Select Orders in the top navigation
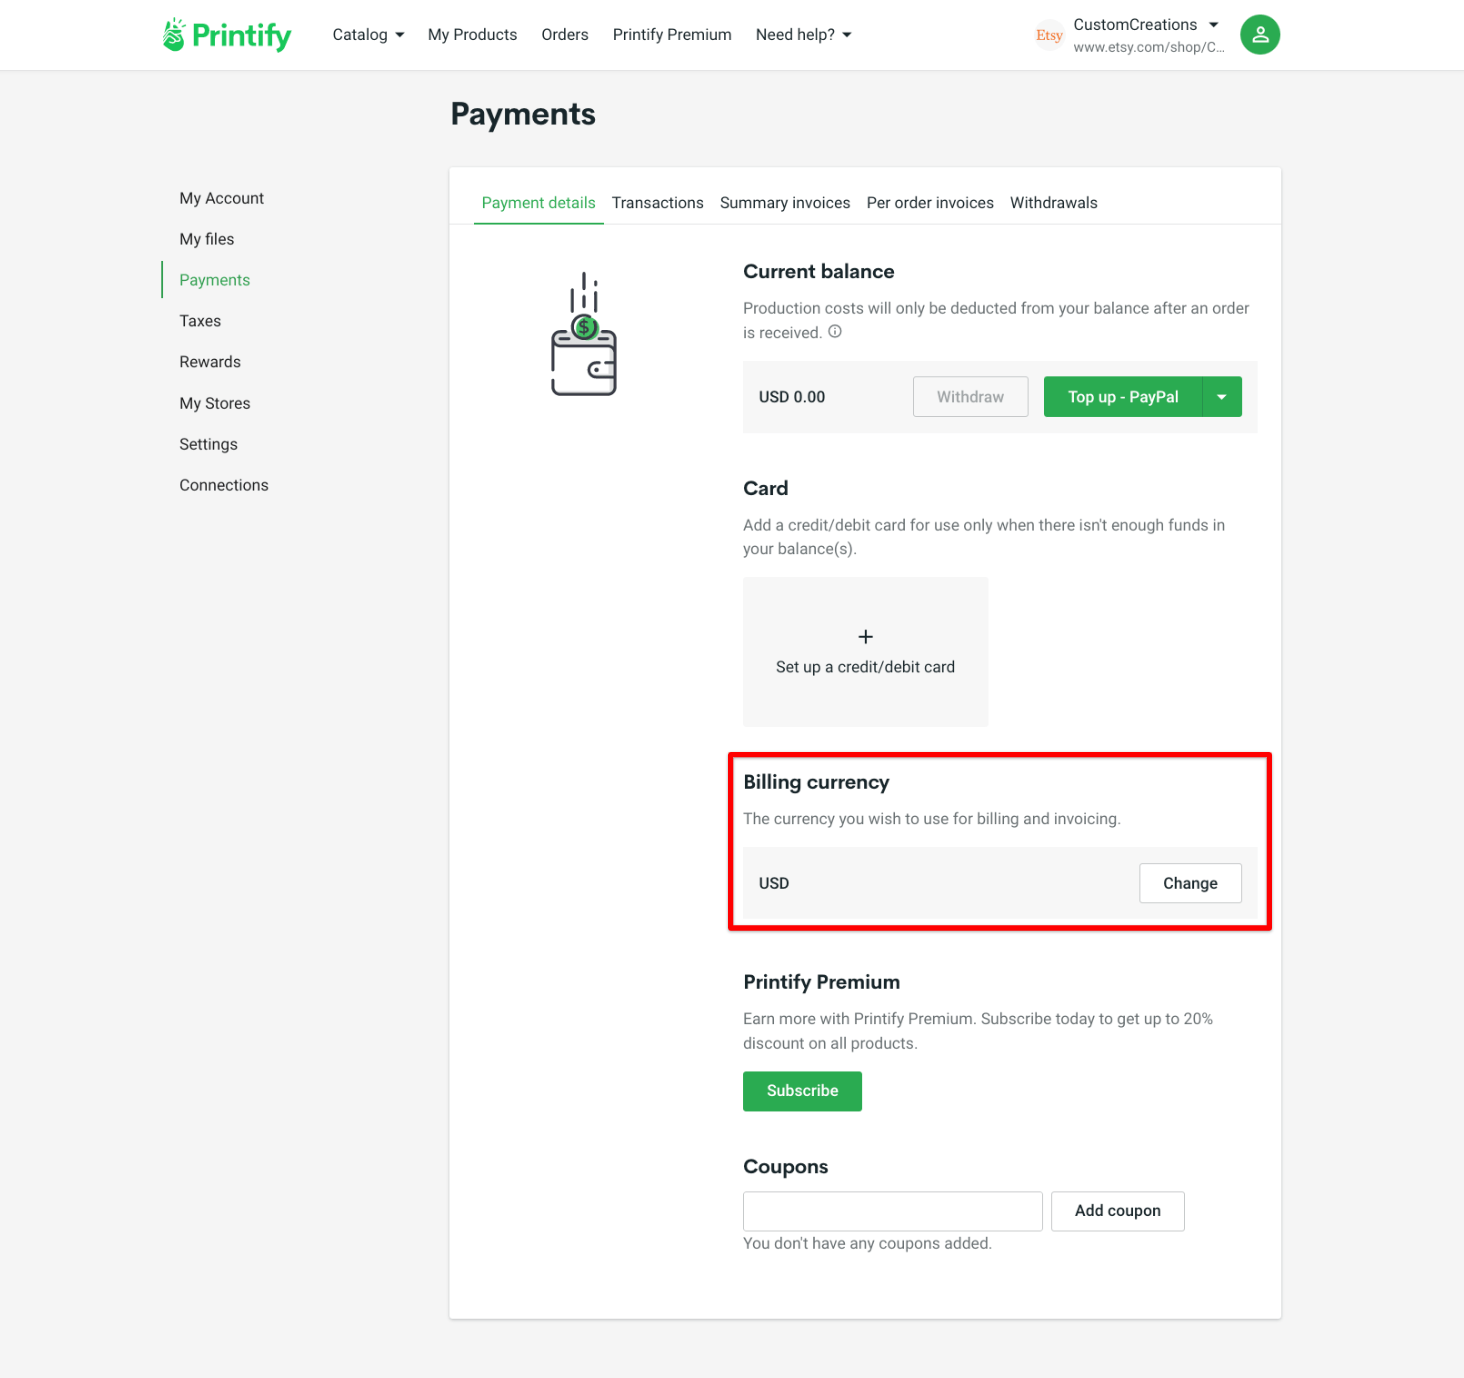Screen dimensions: 1464x1378 564,34
